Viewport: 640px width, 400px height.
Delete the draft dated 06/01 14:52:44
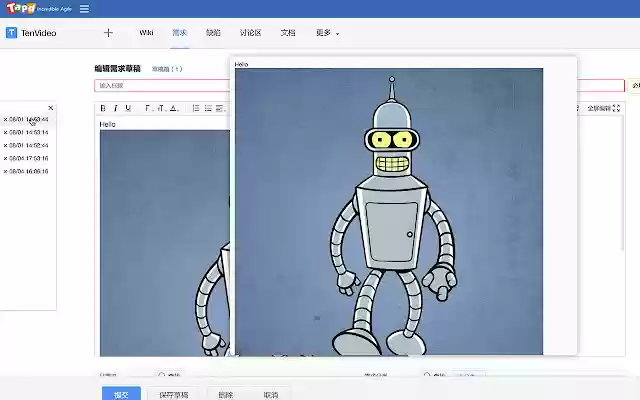pyautogui.click(x=5, y=145)
